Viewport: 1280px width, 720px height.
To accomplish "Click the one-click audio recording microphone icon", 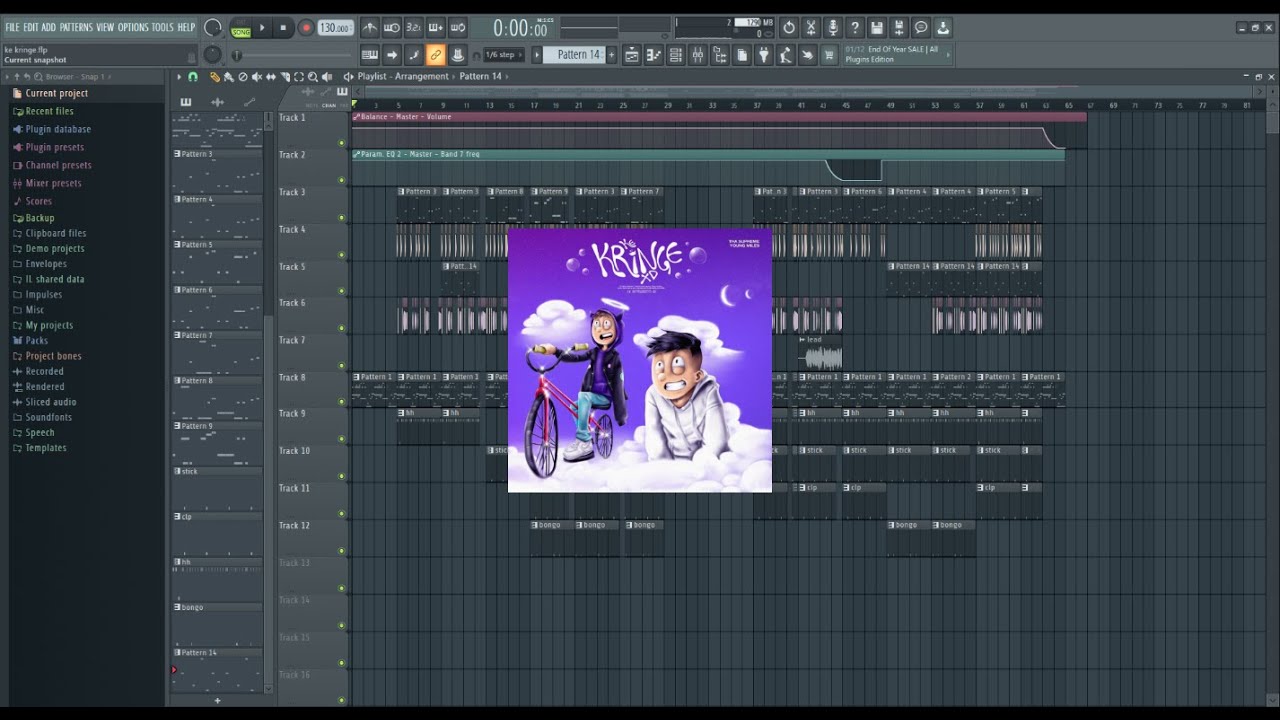I will [x=832, y=28].
